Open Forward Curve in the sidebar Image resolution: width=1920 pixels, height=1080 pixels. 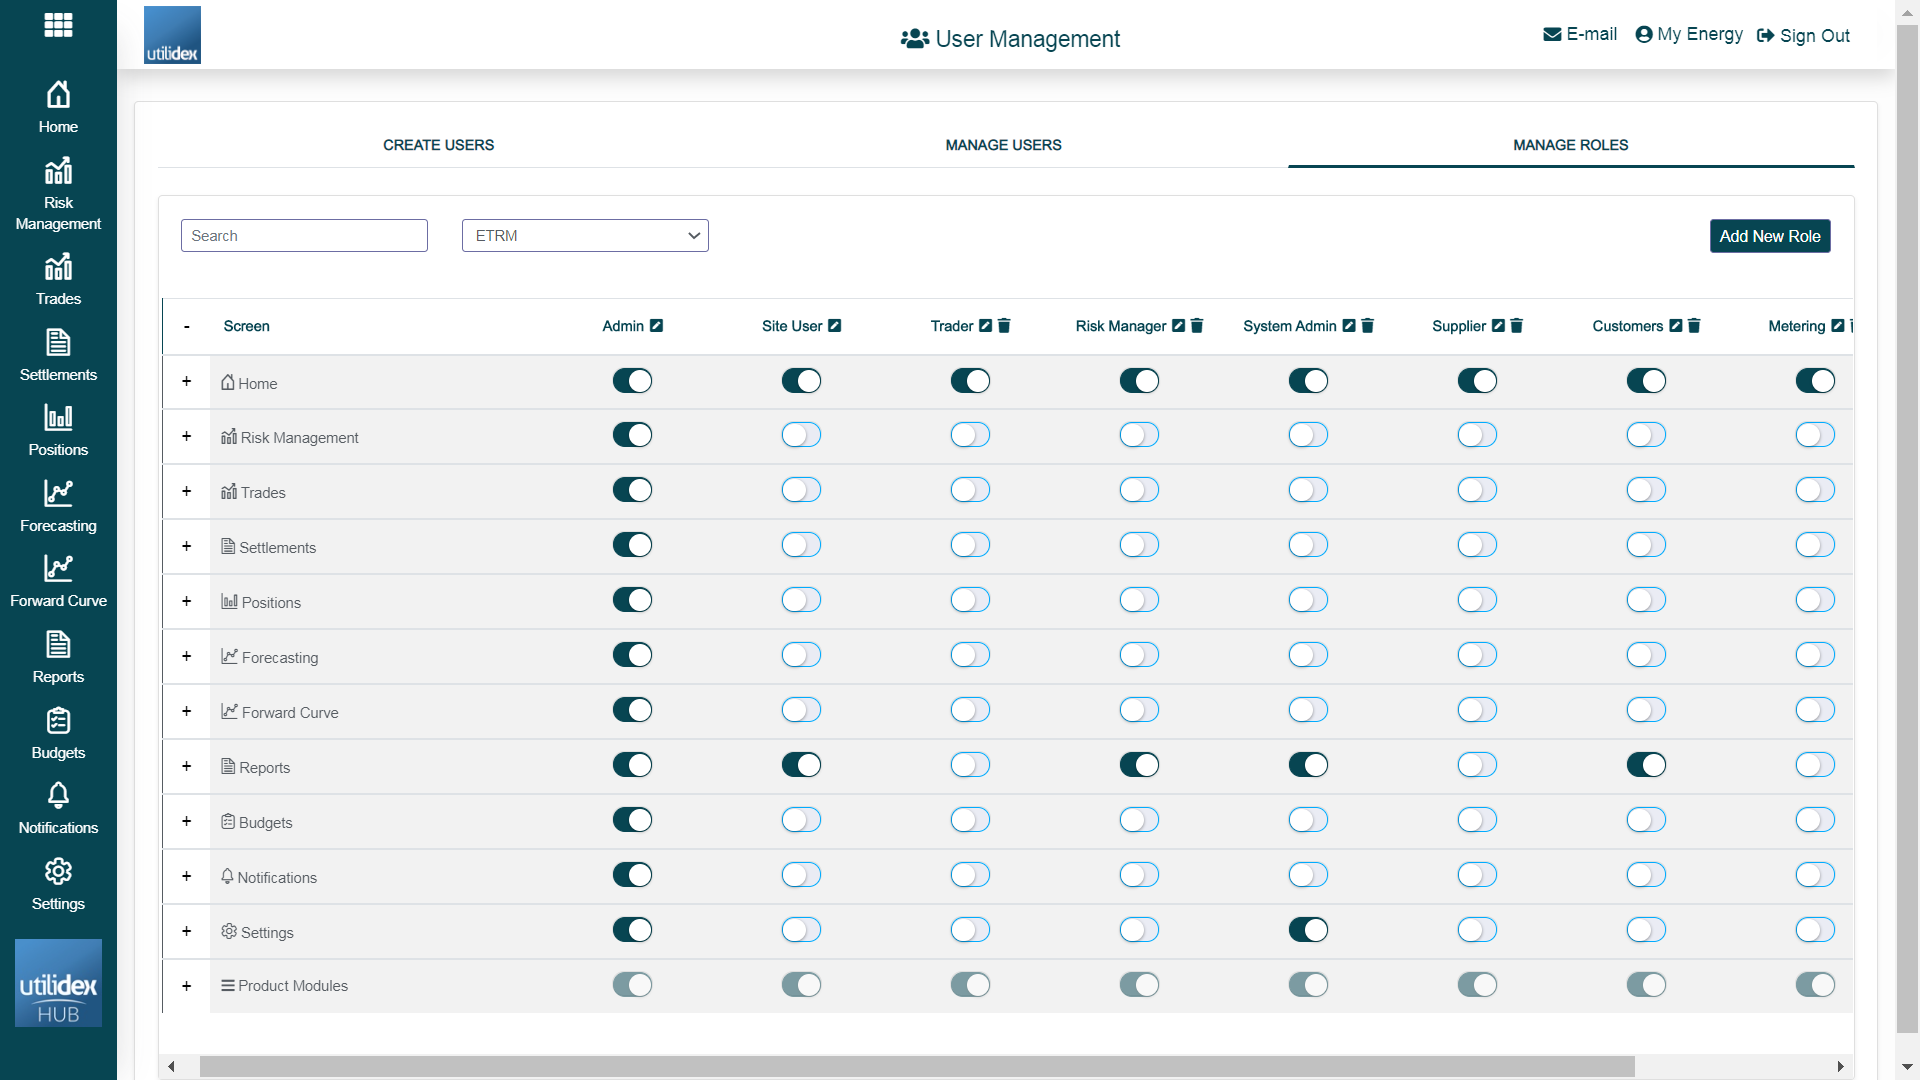point(58,581)
